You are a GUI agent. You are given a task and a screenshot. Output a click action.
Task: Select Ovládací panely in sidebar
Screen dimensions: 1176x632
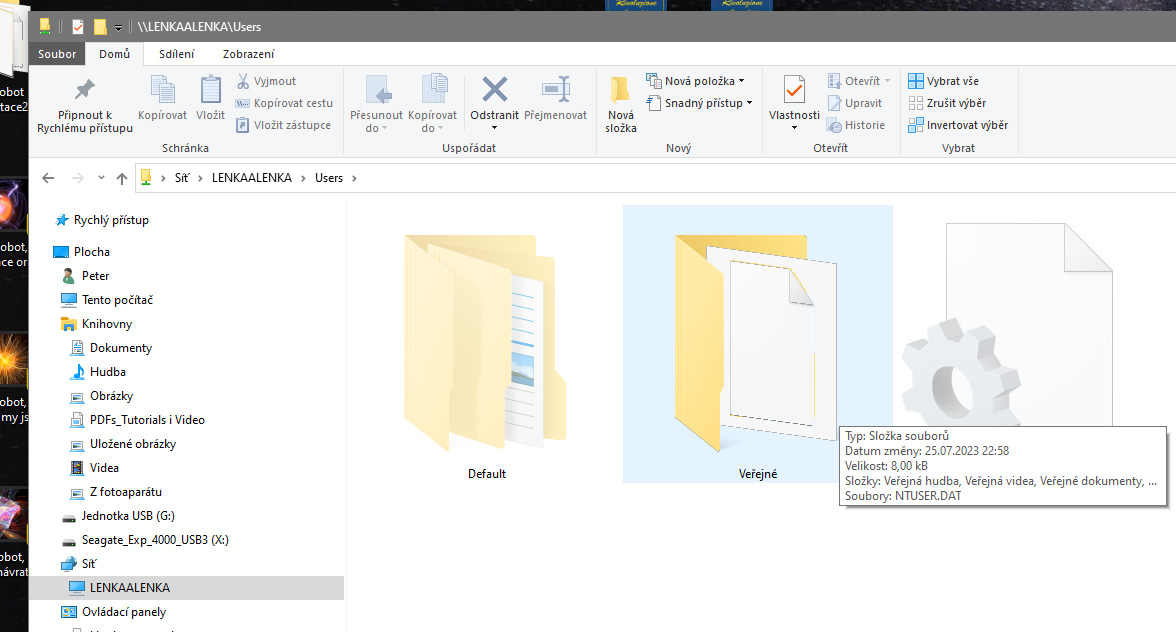(124, 612)
